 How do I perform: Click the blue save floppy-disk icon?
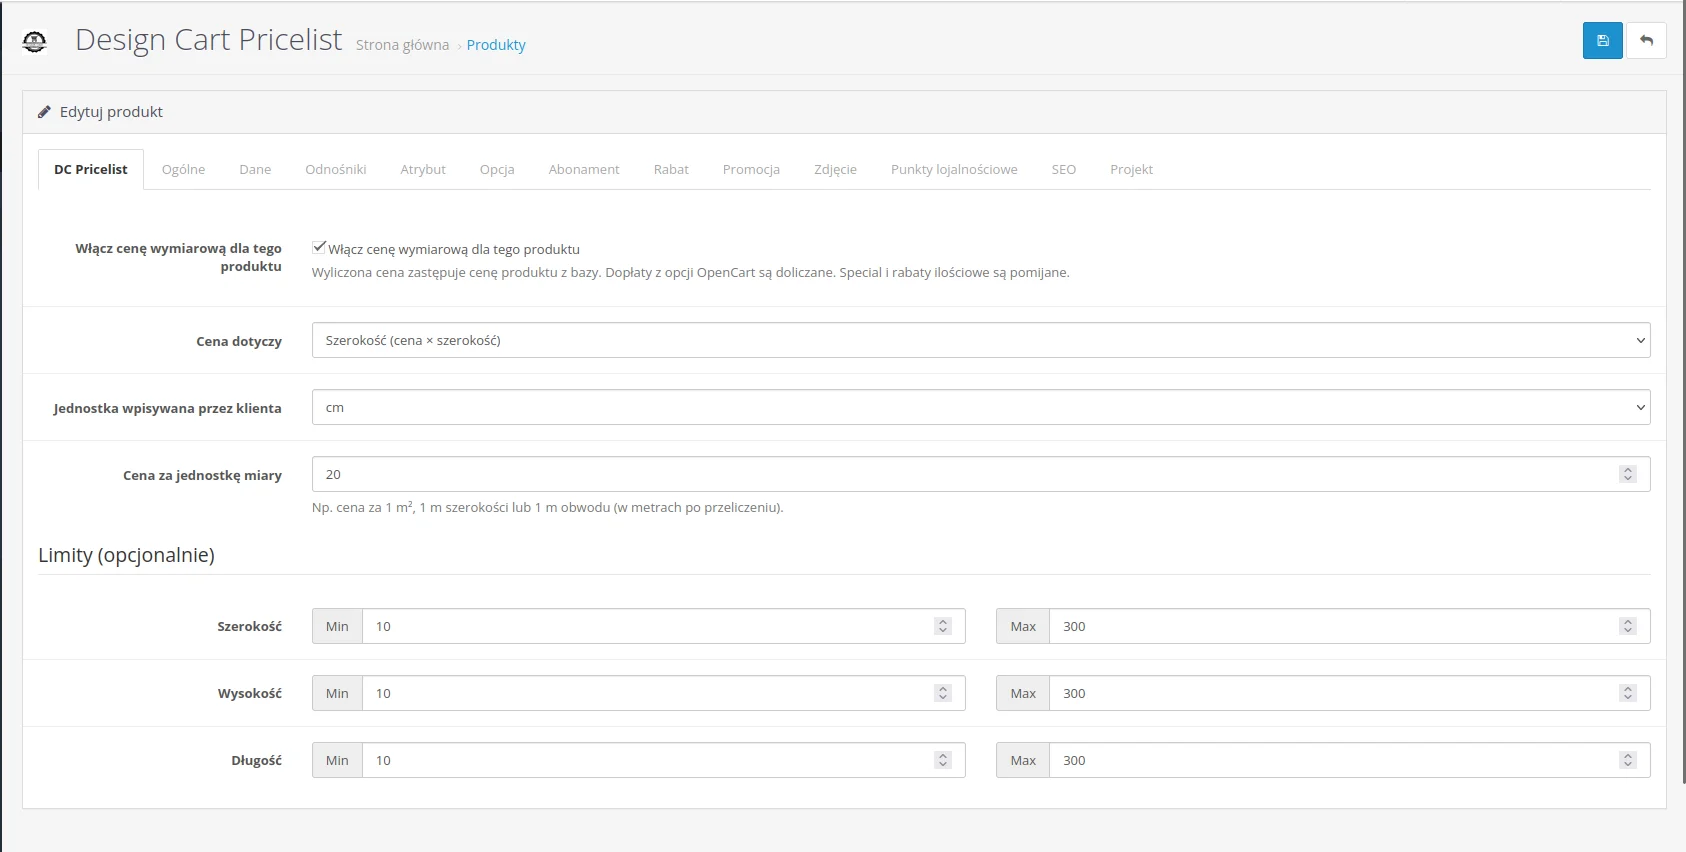[1602, 41]
